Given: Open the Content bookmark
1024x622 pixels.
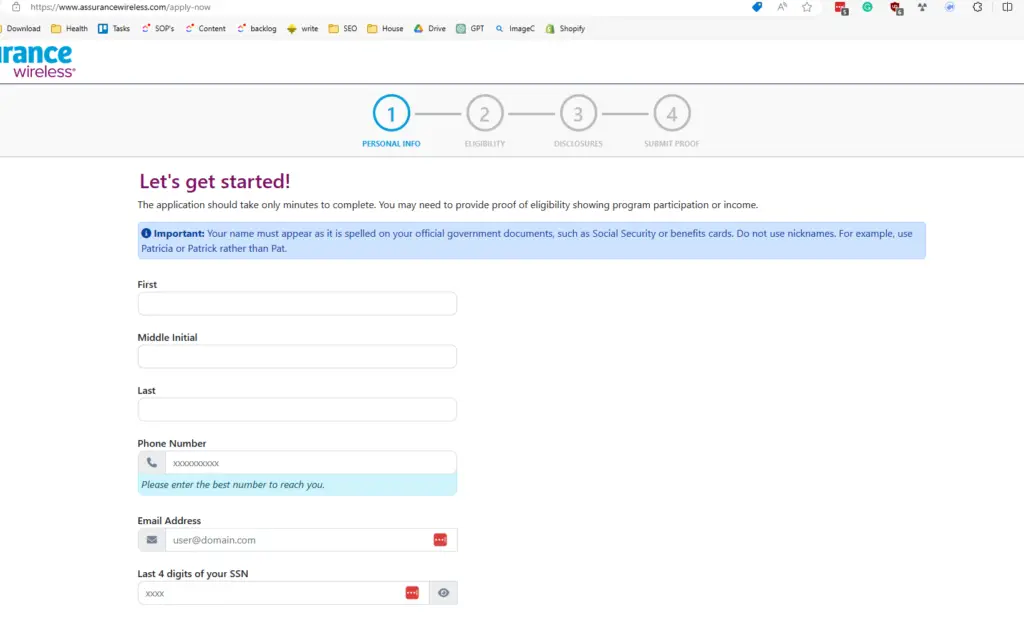Looking at the screenshot, I should tap(206, 29).
